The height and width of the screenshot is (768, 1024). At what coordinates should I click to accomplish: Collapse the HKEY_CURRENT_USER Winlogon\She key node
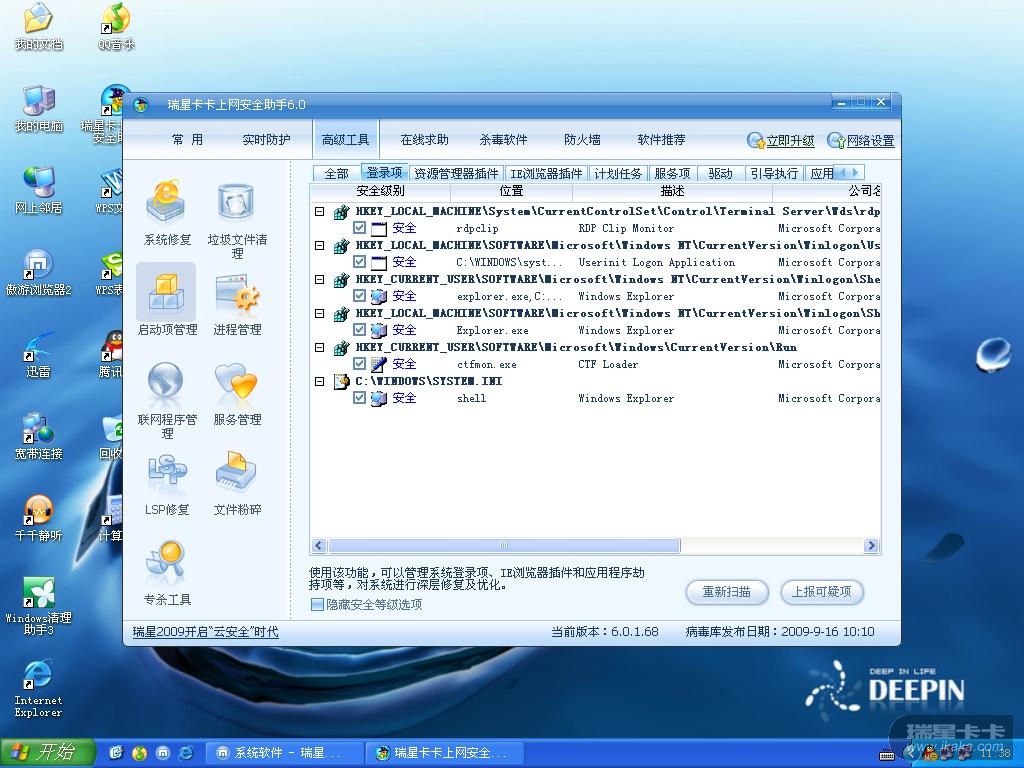tap(319, 280)
